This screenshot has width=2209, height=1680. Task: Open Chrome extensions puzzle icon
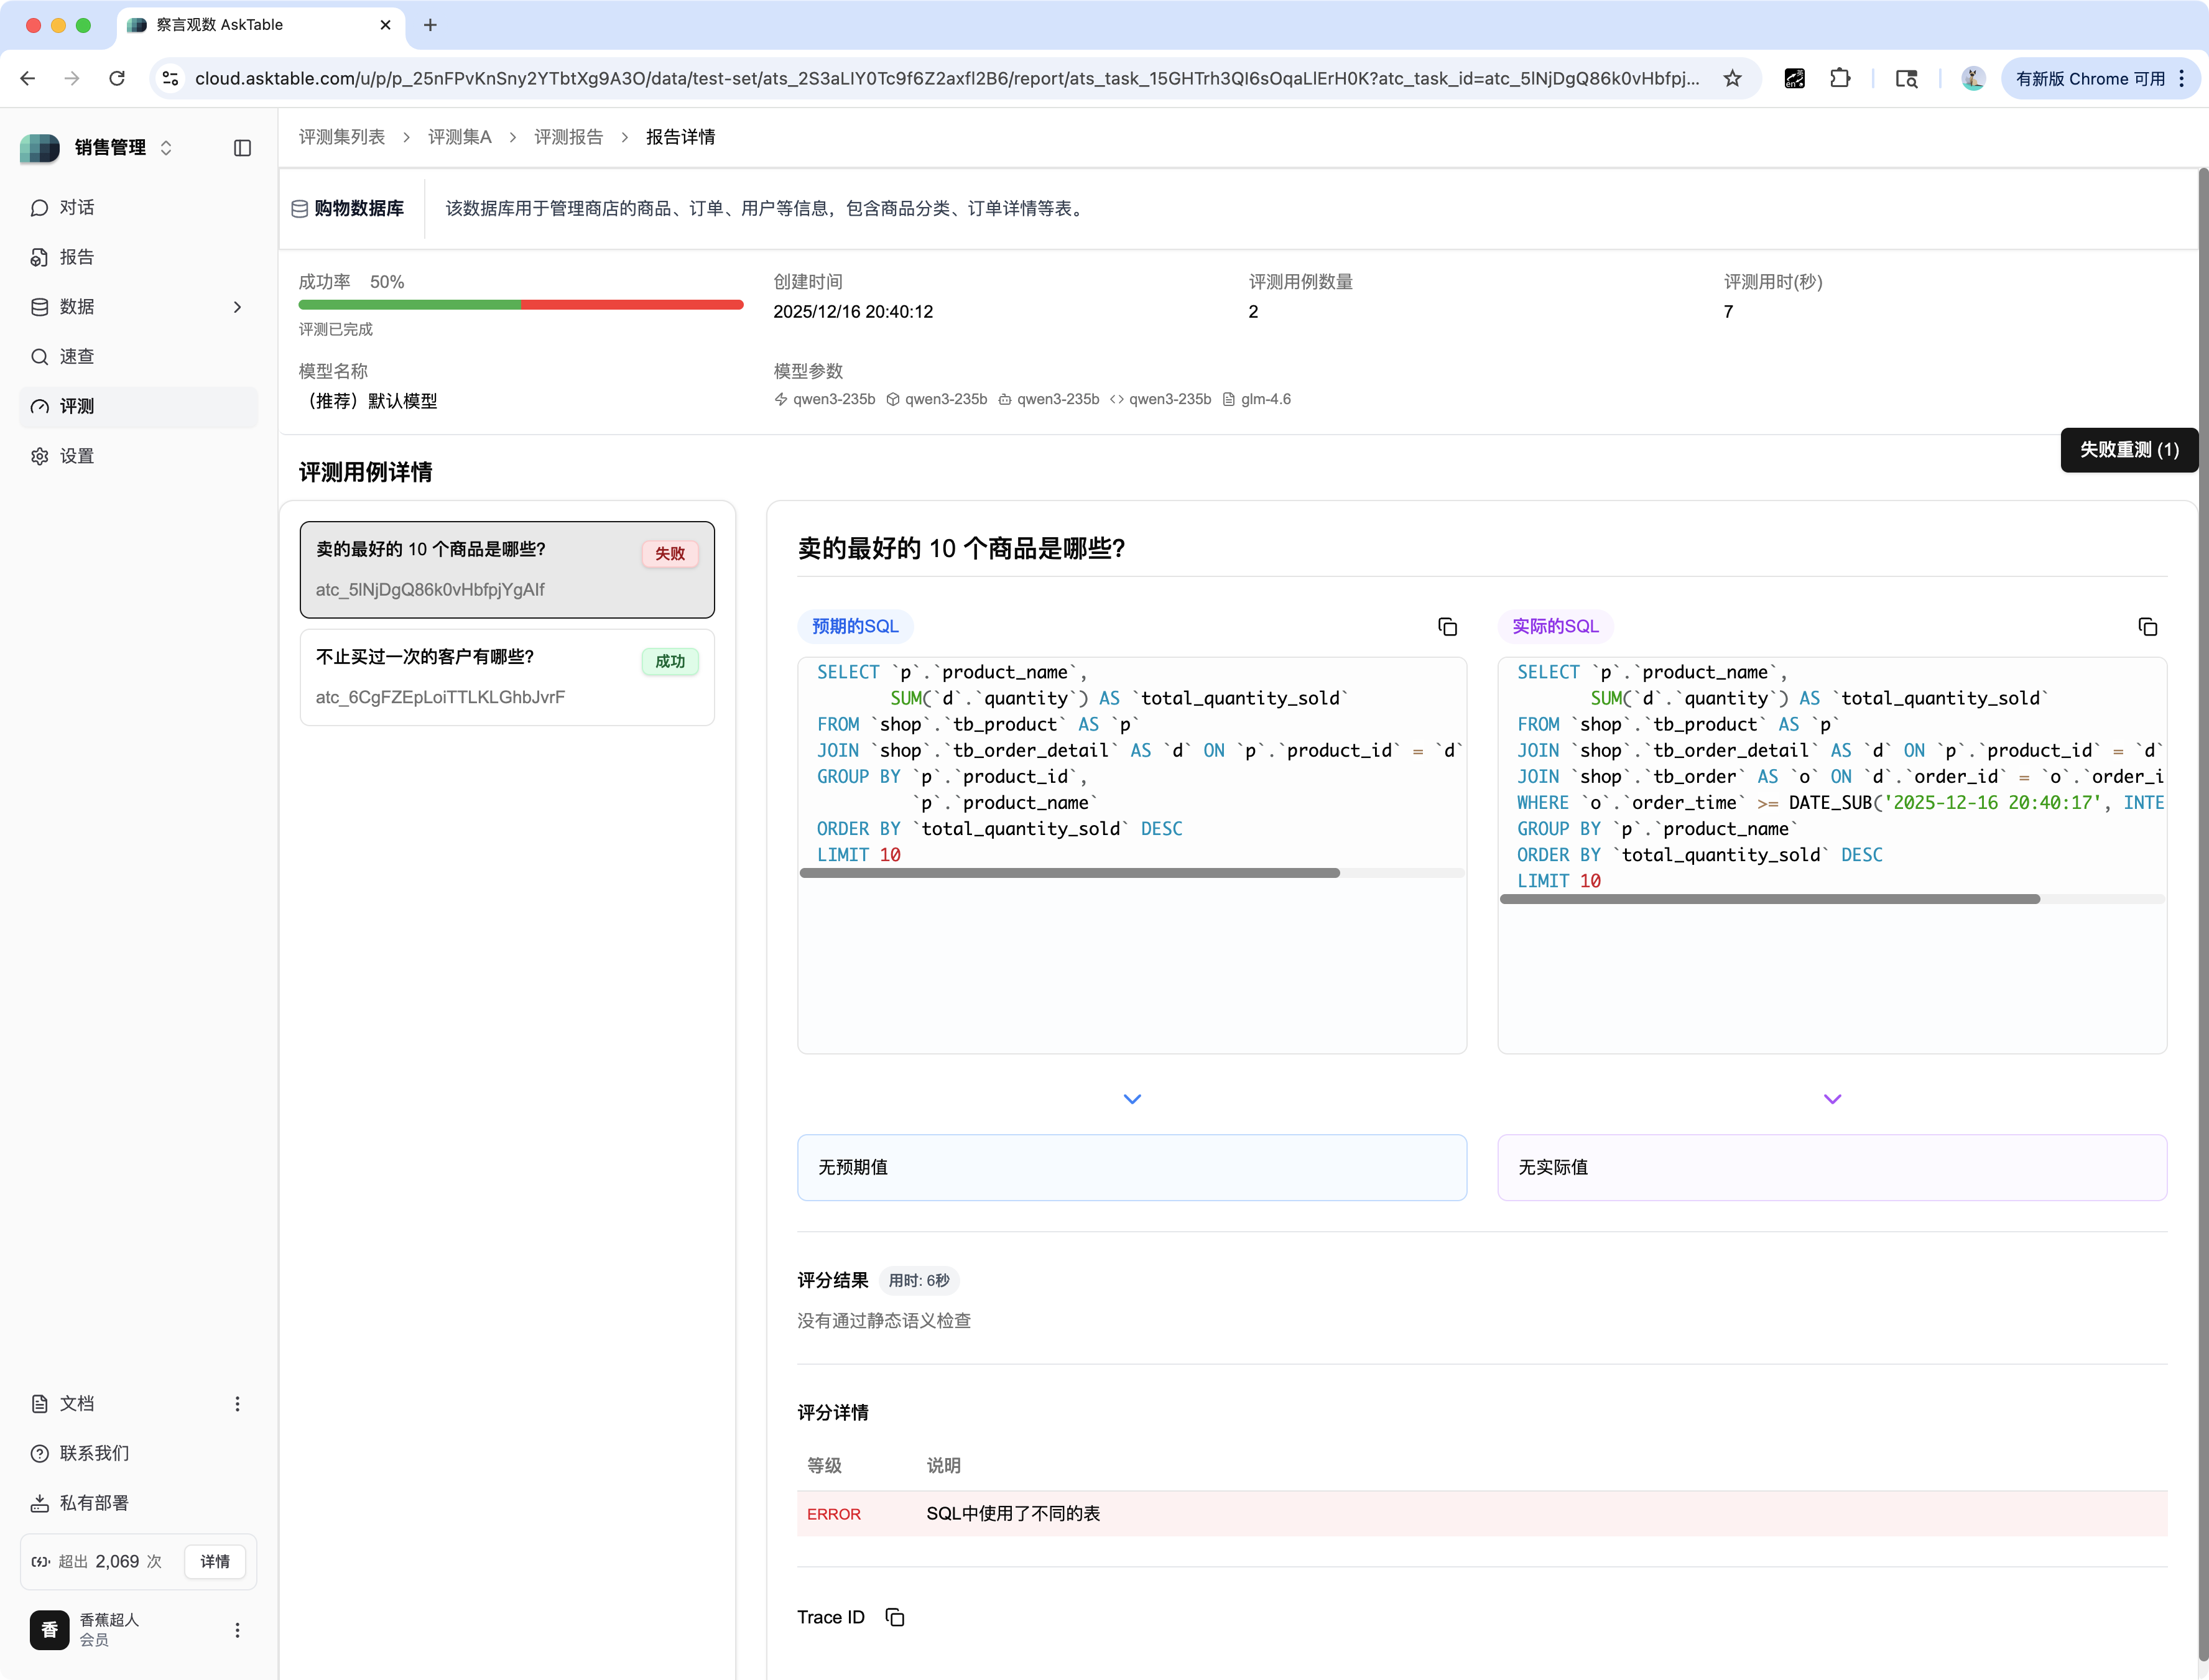pyautogui.click(x=1840, y=78)
